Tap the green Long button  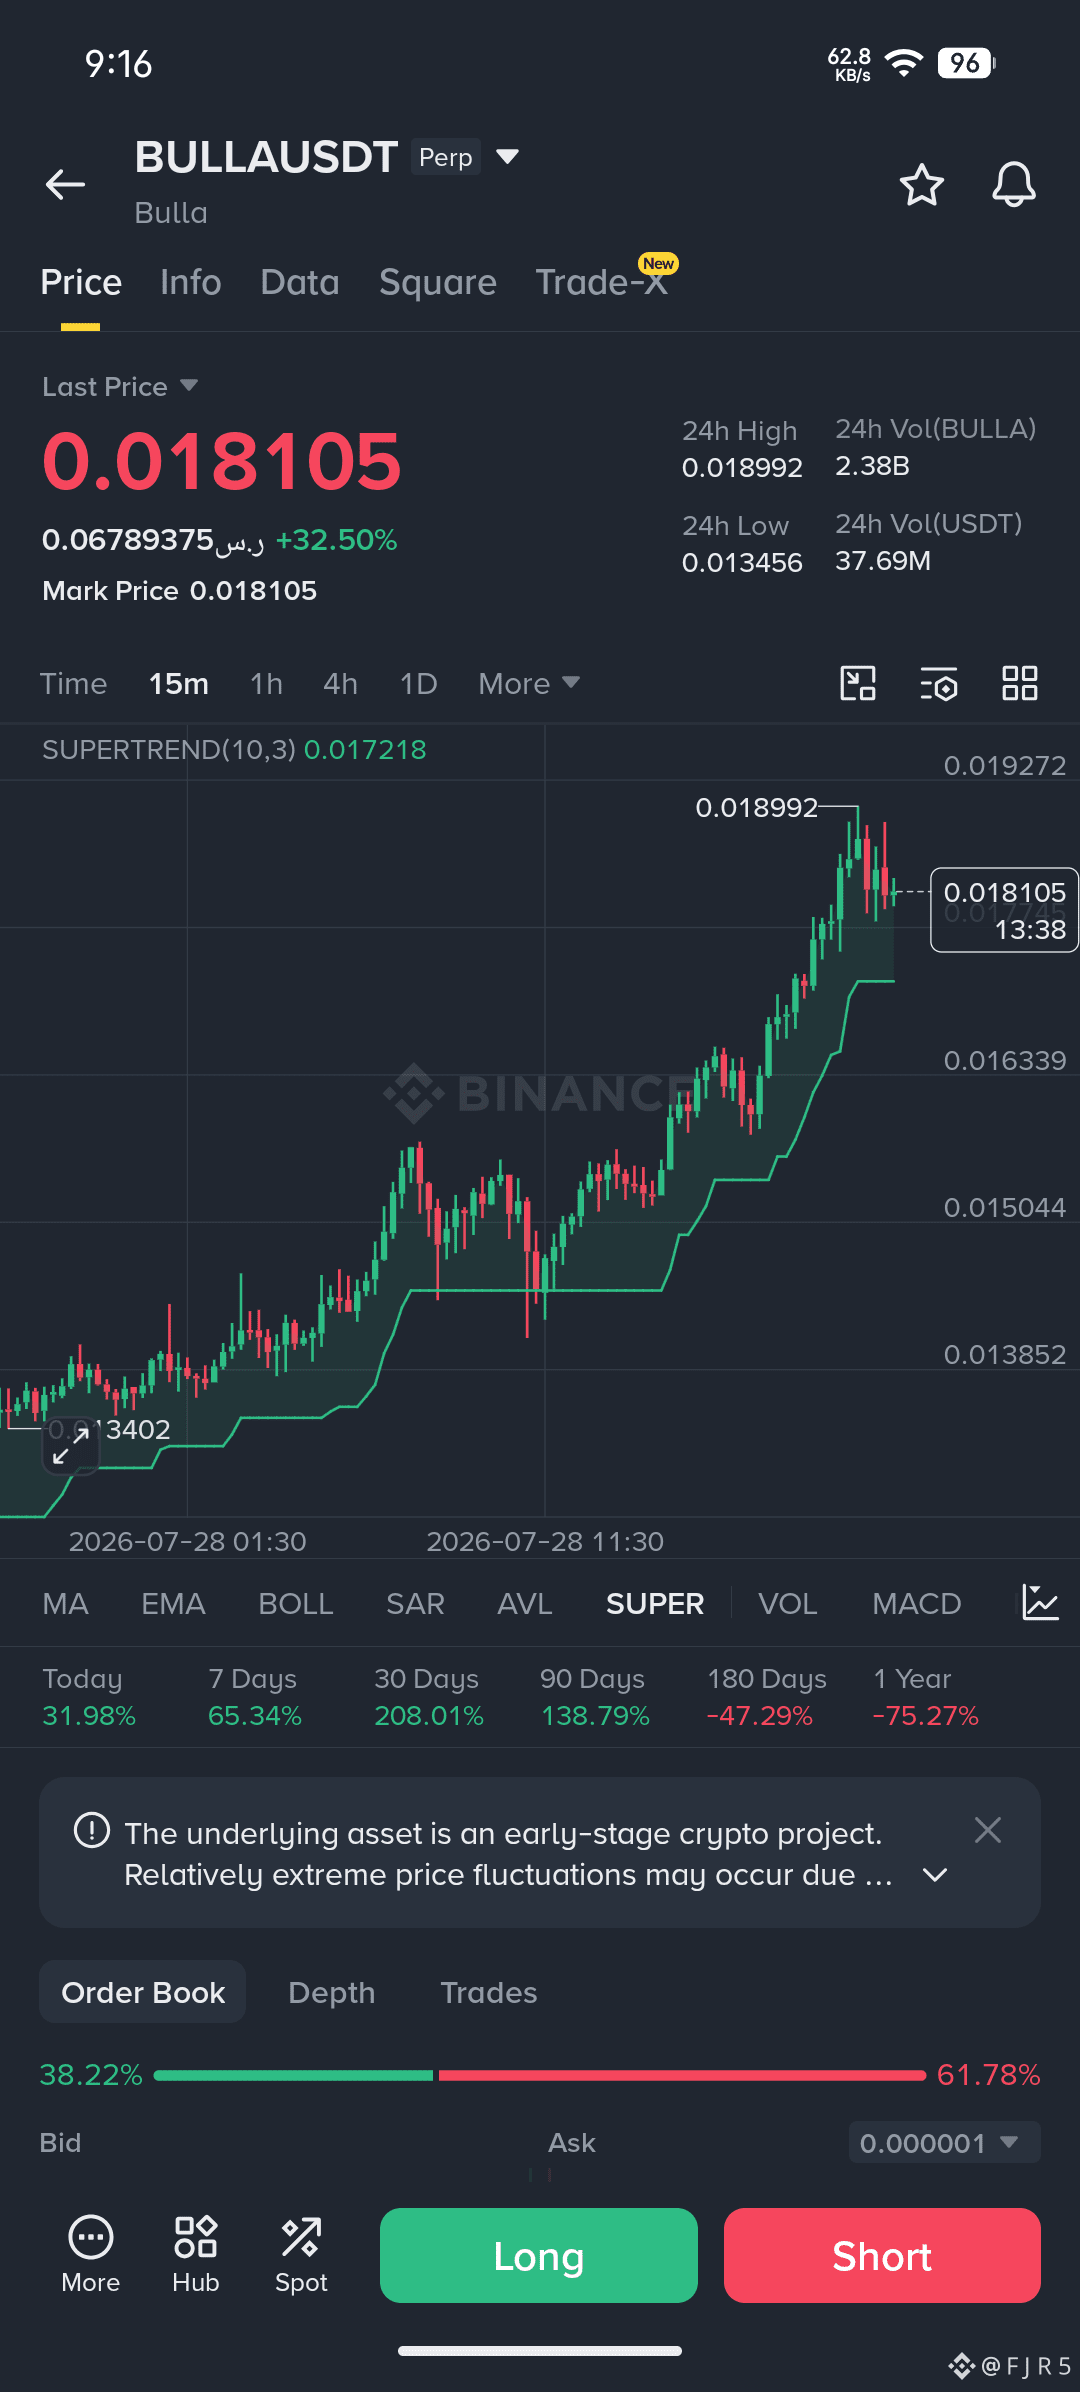coord(539,2256)
